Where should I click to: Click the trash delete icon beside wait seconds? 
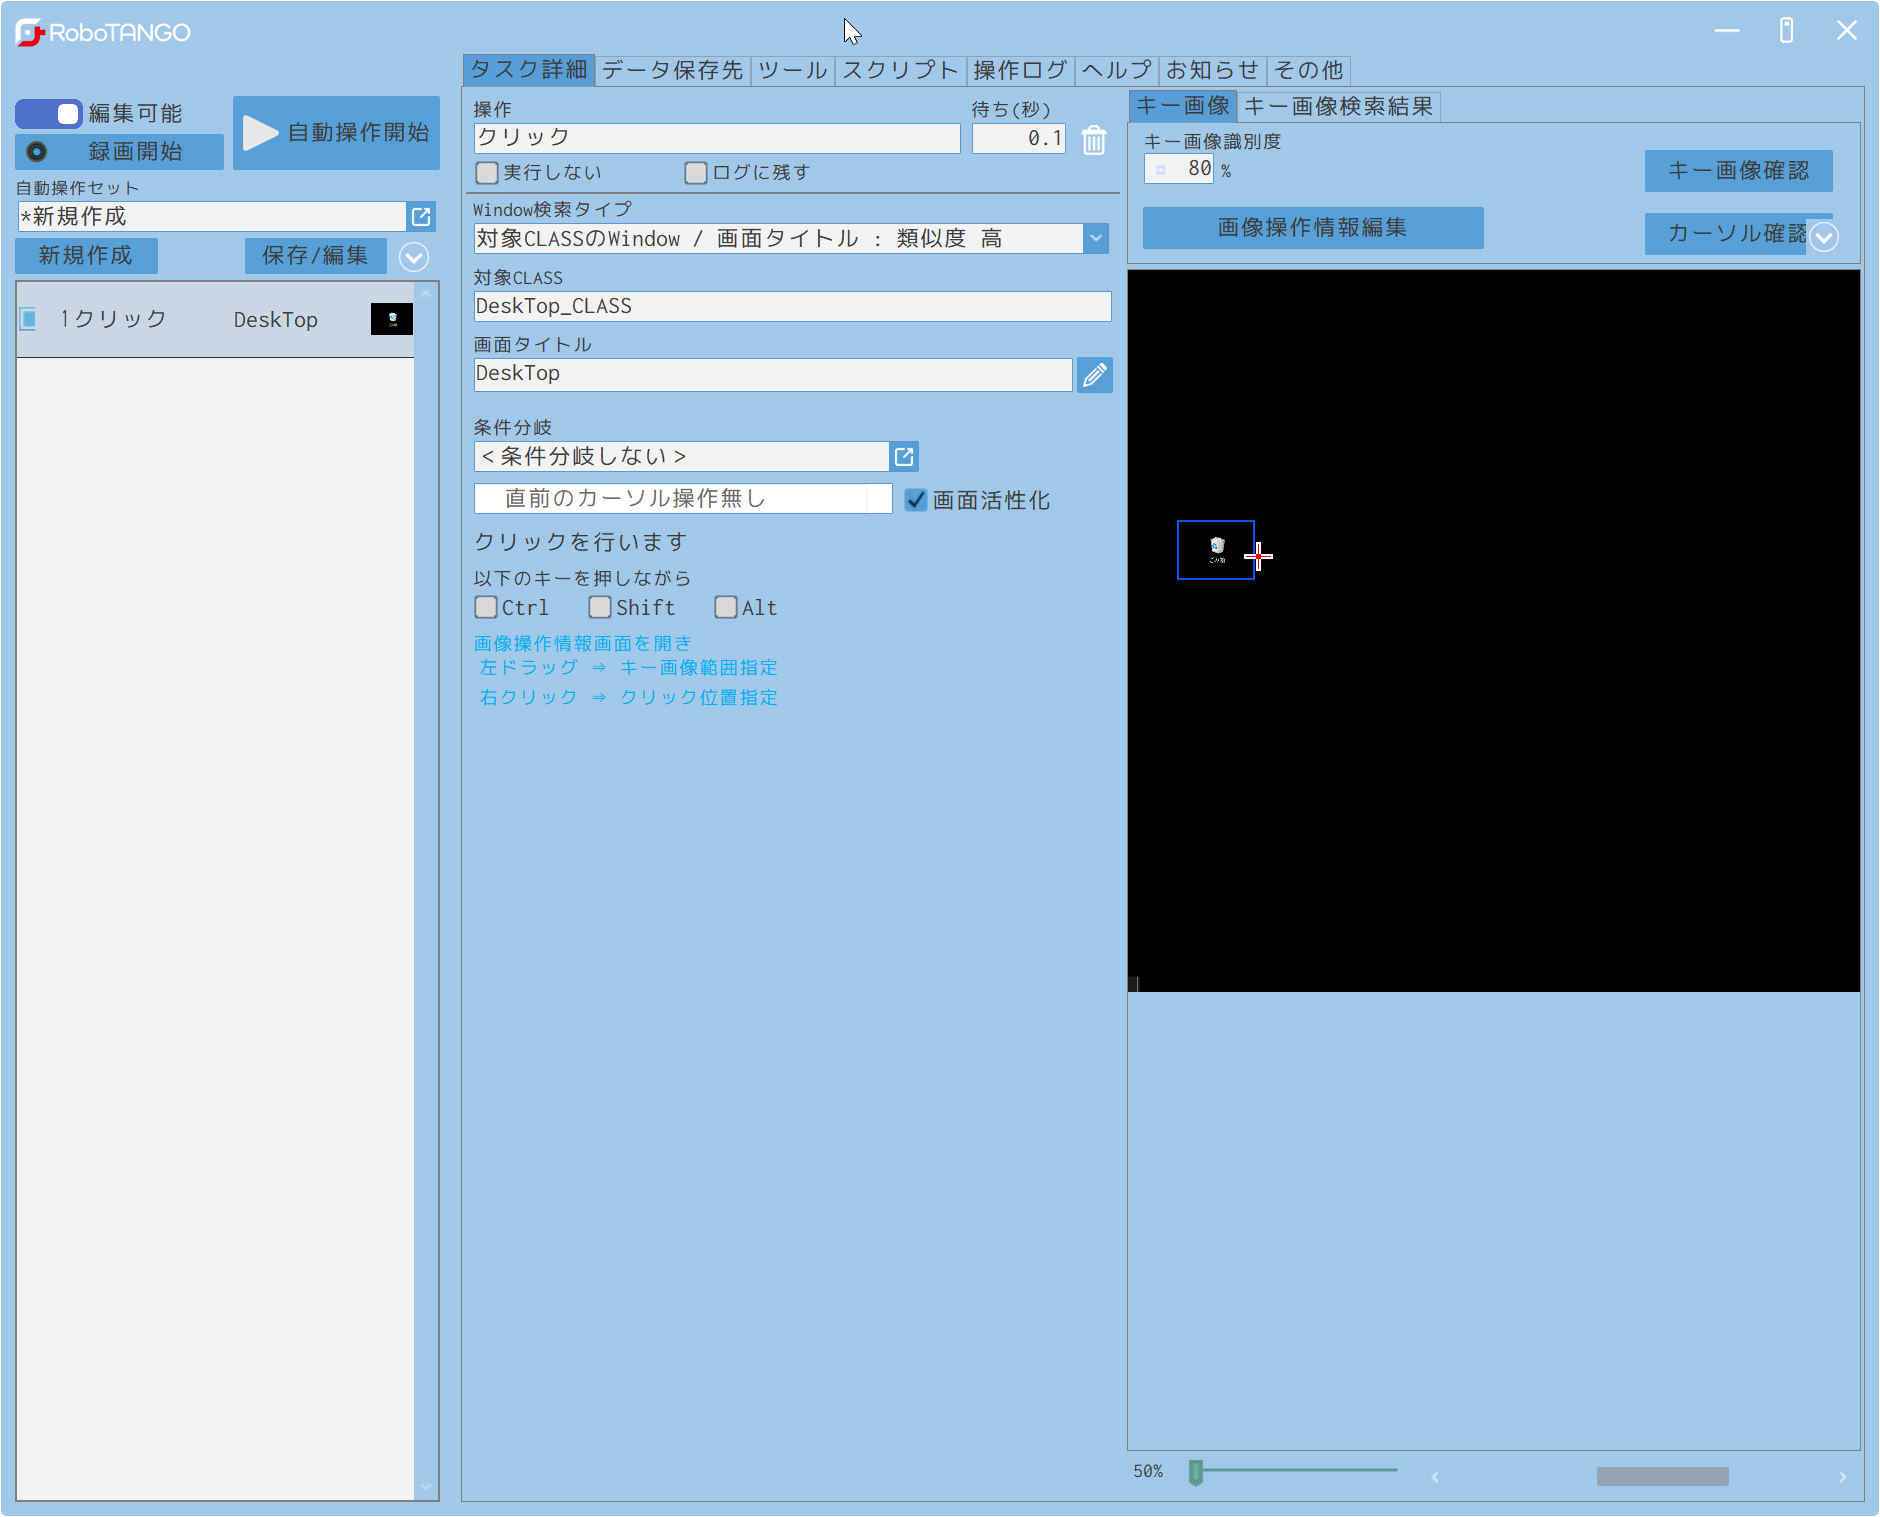[x=1094, y=140]
